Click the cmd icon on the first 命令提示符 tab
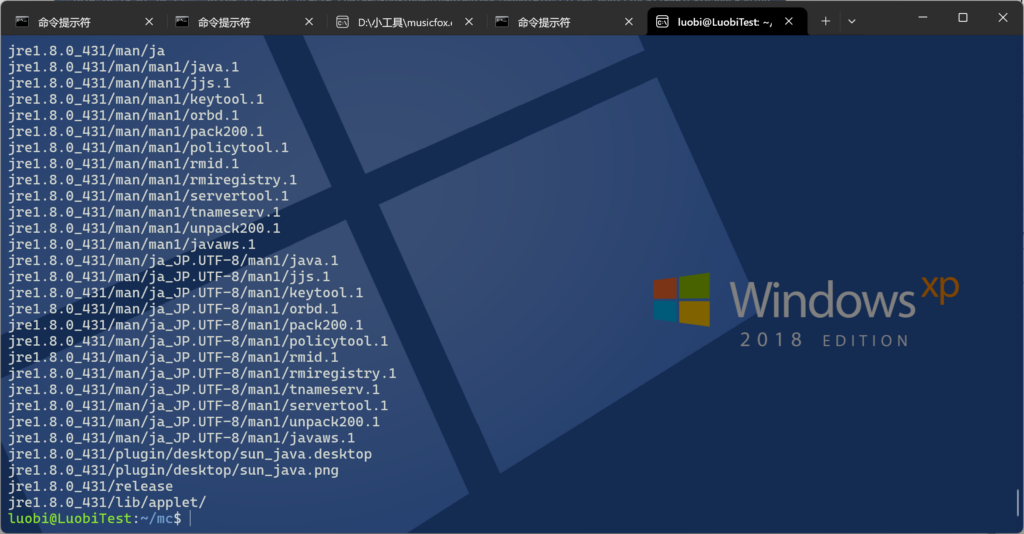This screenshot has width=1024, height=534. point(22,21)
